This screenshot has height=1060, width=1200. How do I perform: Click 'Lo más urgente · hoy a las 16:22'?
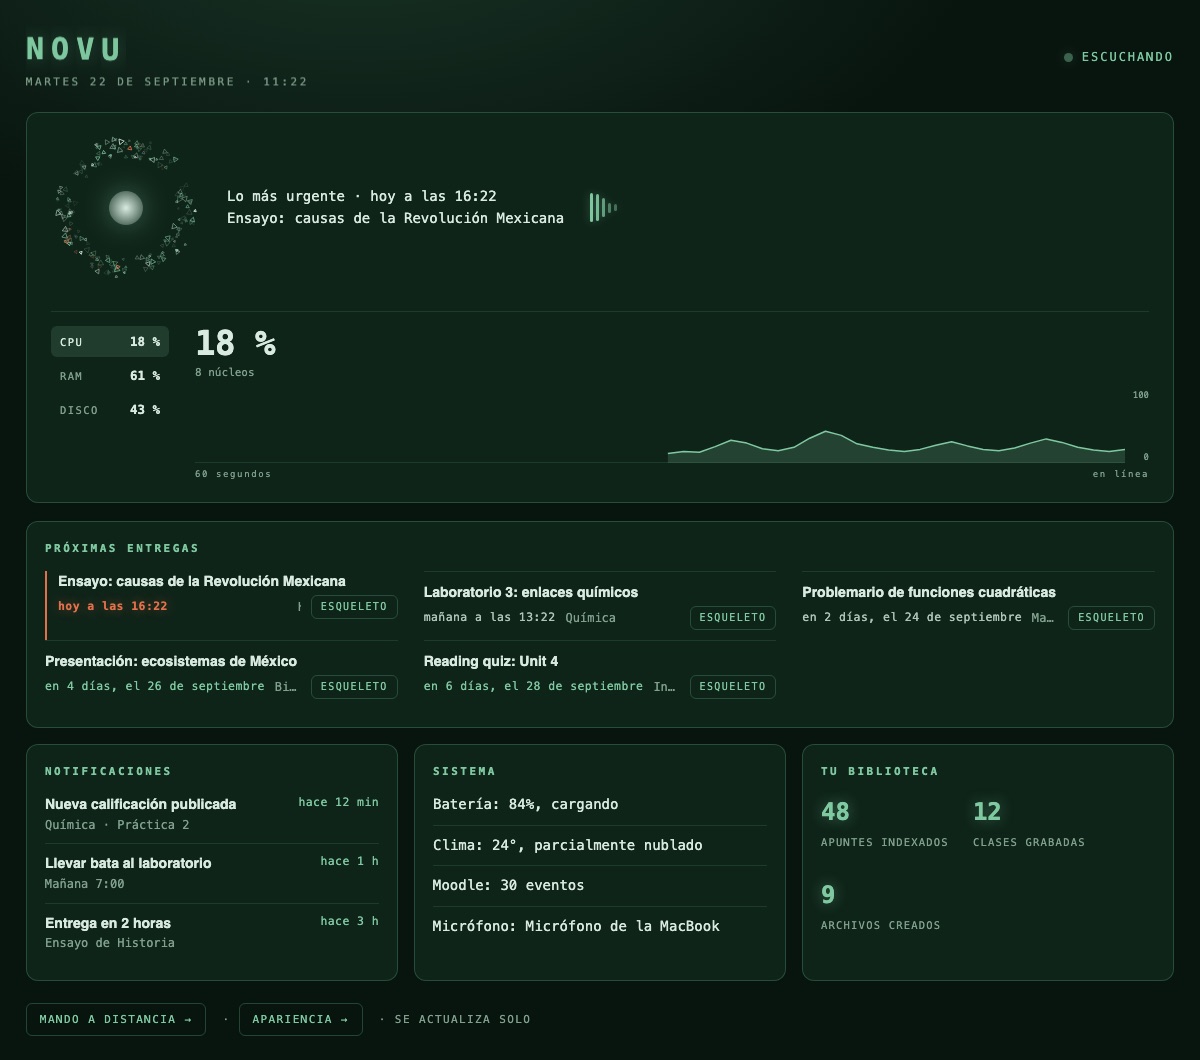362,196
